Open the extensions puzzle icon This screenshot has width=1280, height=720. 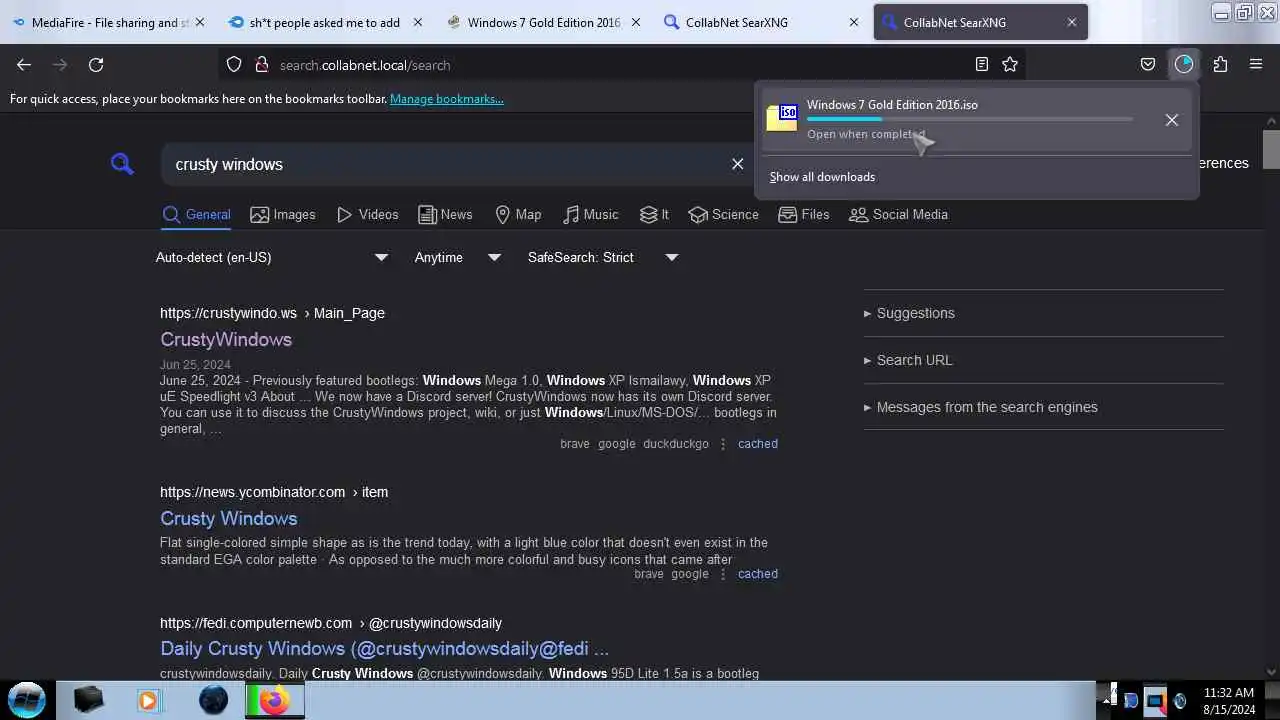(x=1220, y=65)
